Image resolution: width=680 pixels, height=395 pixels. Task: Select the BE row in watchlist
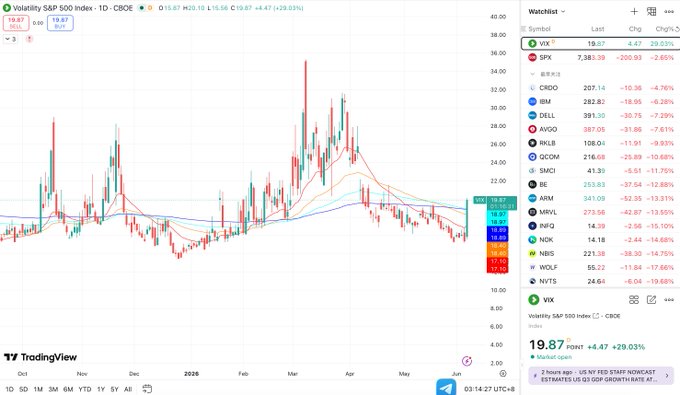[600, 184]
